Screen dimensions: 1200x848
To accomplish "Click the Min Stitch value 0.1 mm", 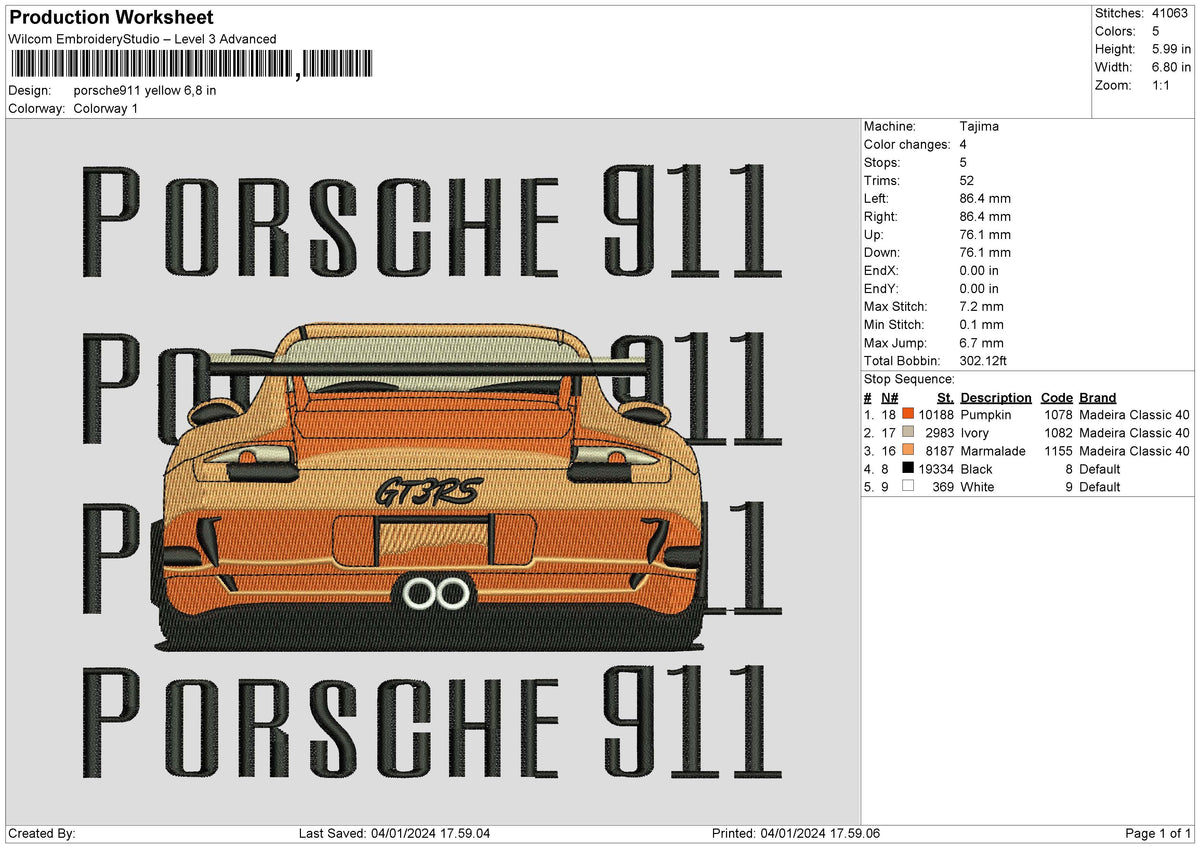I will (x=981, y=324).
